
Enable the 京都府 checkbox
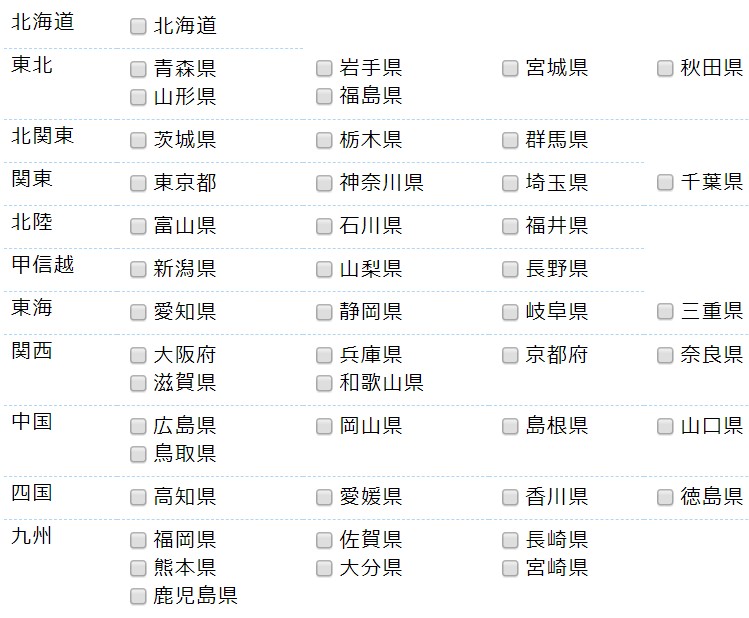[510, 355]
